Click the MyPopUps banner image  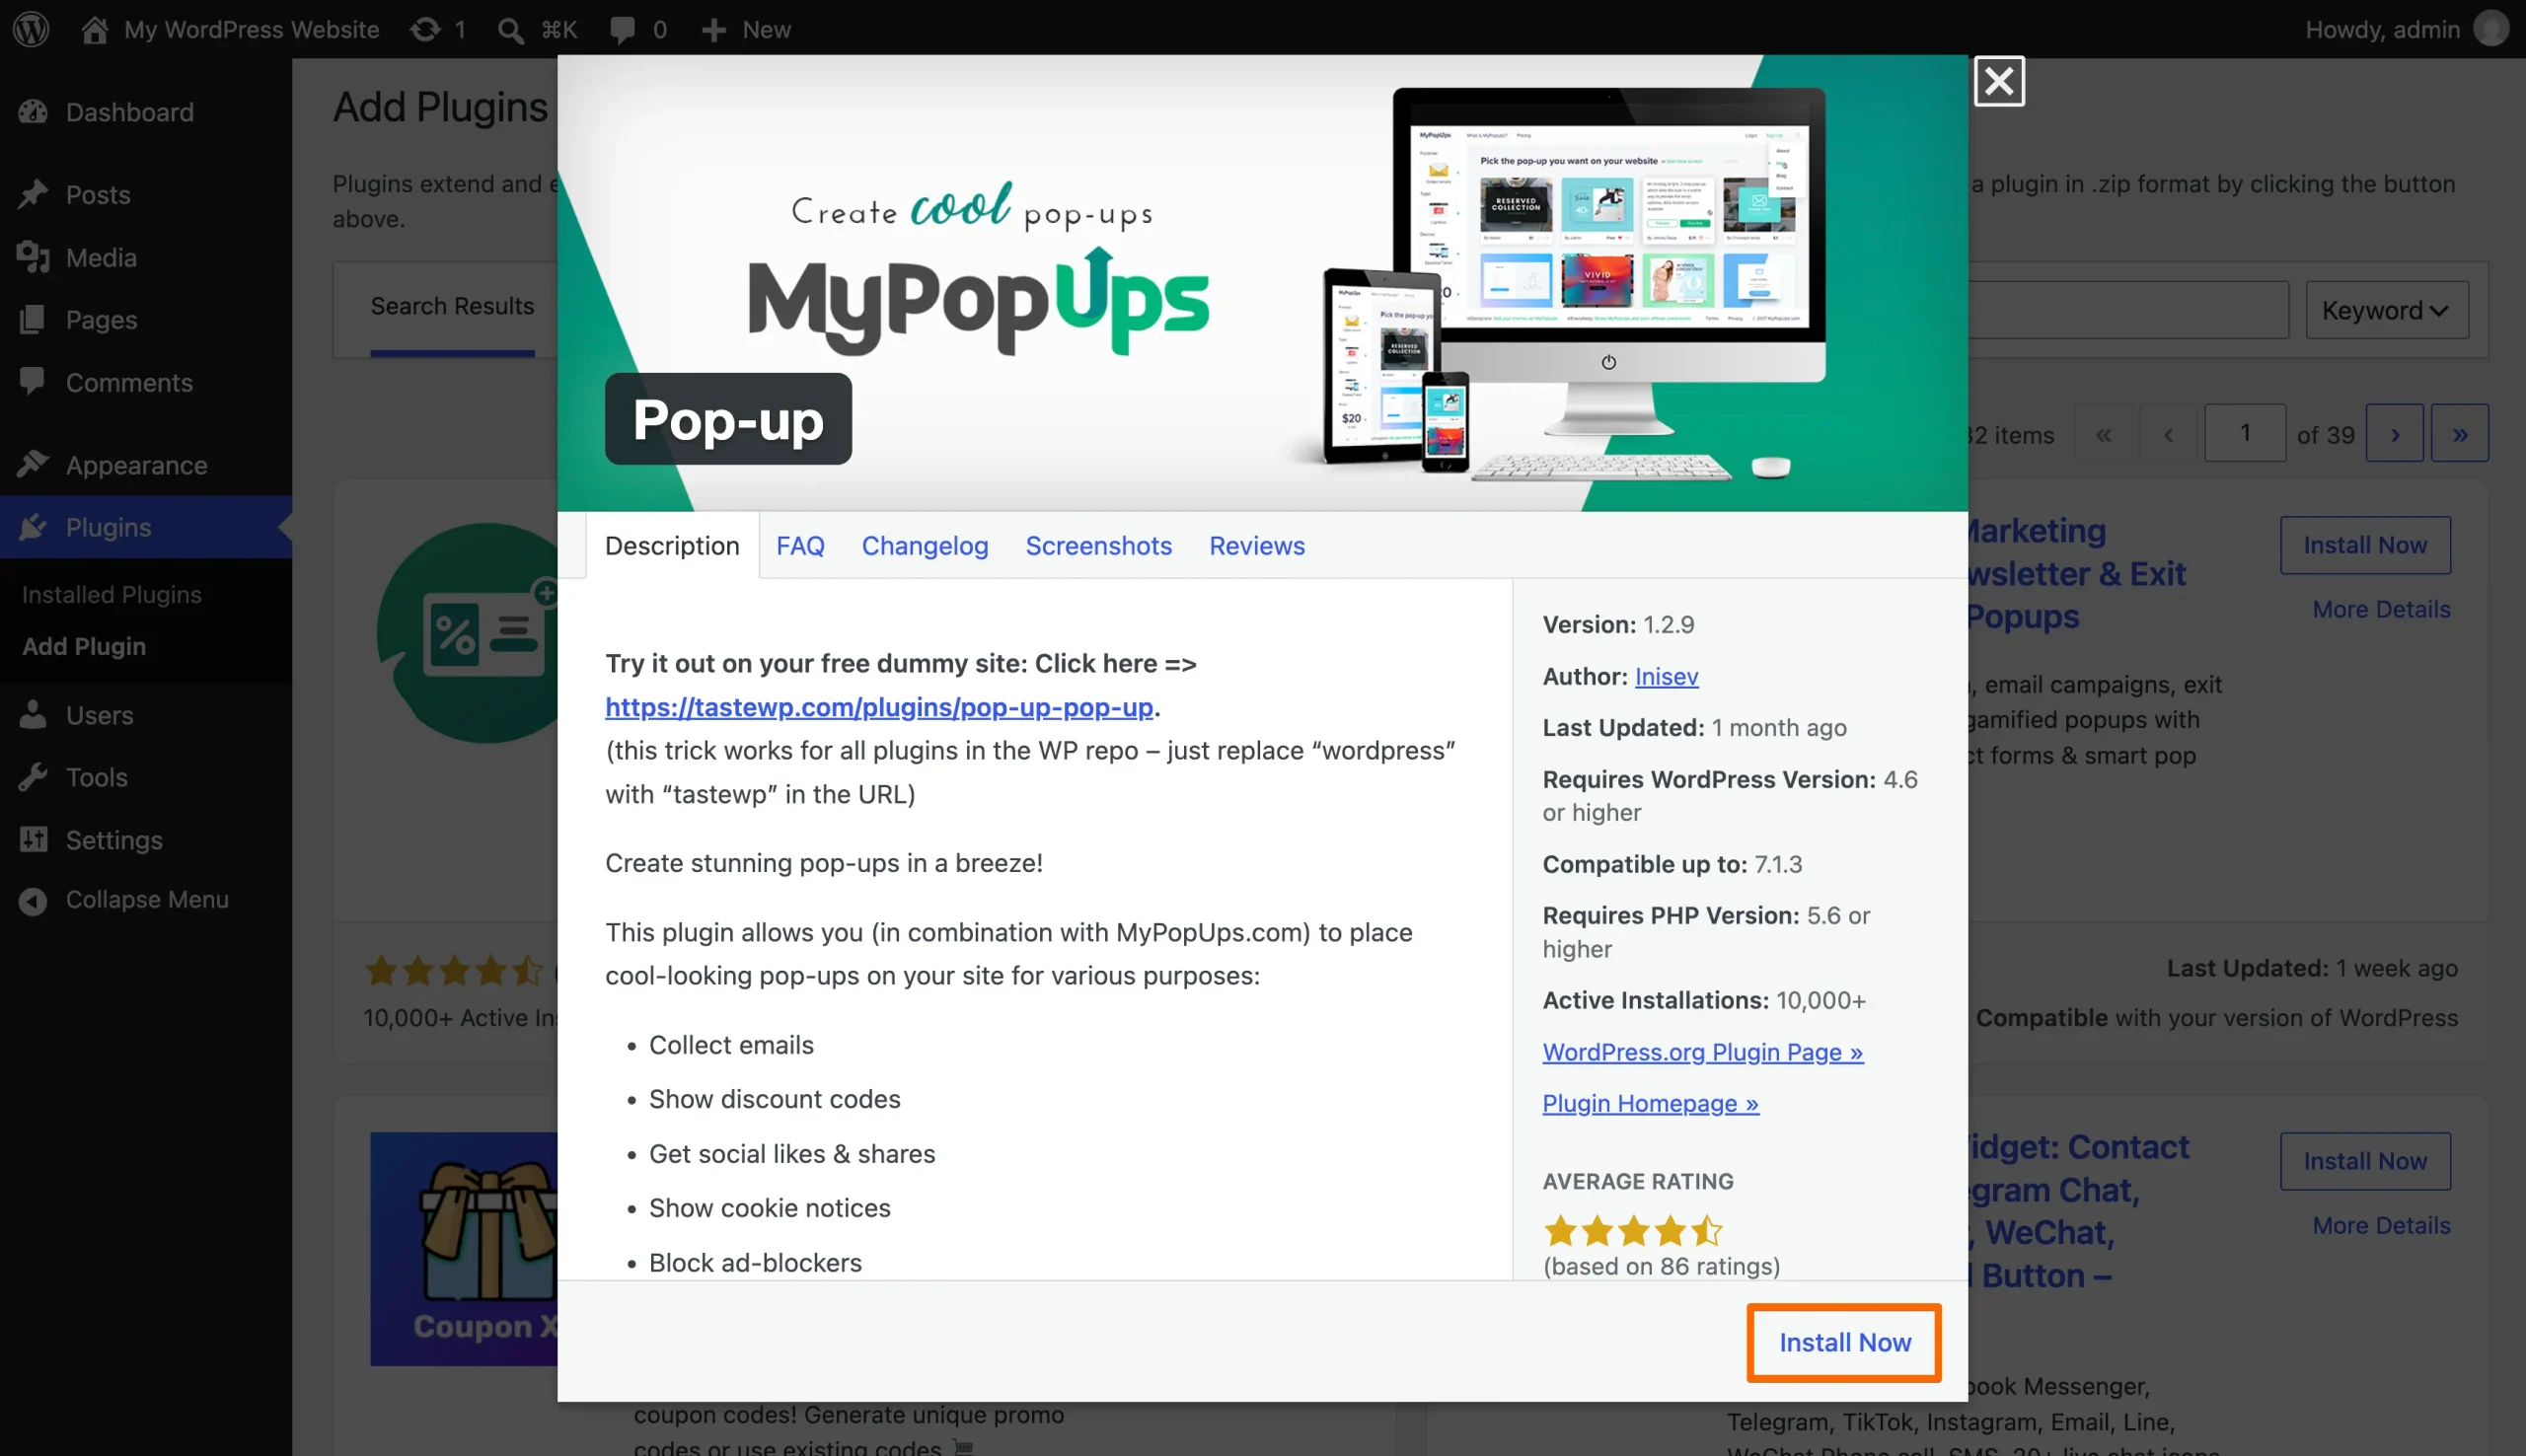click(x=1262, y=284)
